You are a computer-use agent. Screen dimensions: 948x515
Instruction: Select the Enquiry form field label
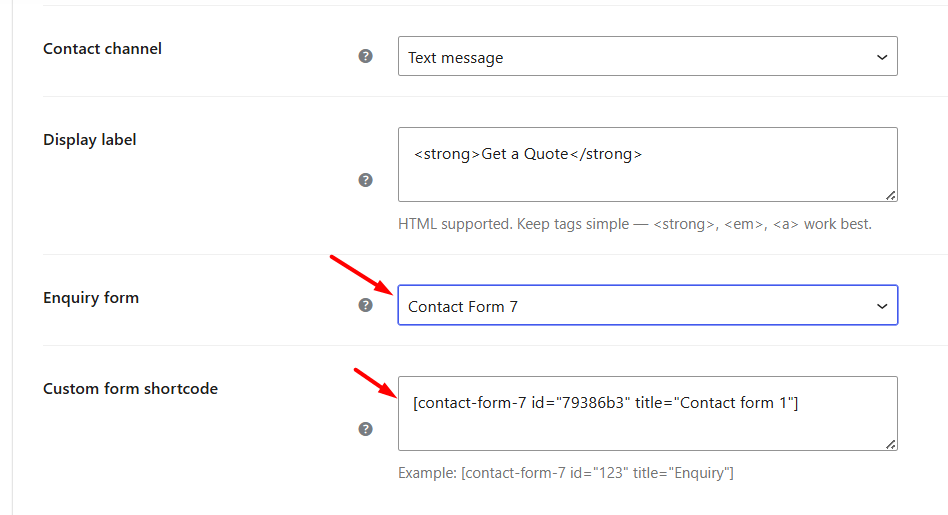[x=91, y=298]
